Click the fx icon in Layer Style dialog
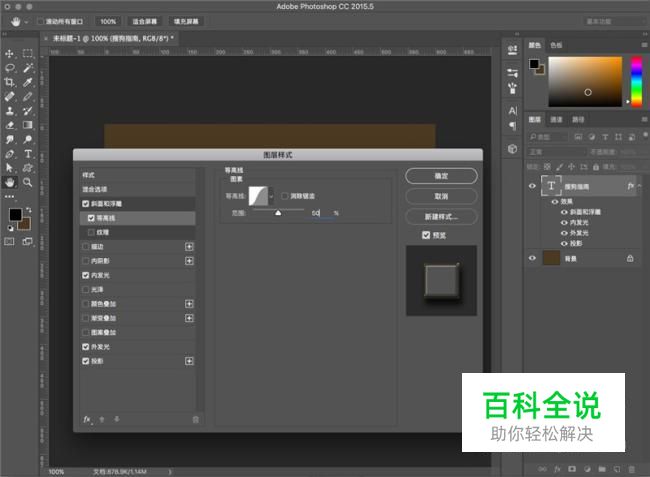 (x=87, y=419)
